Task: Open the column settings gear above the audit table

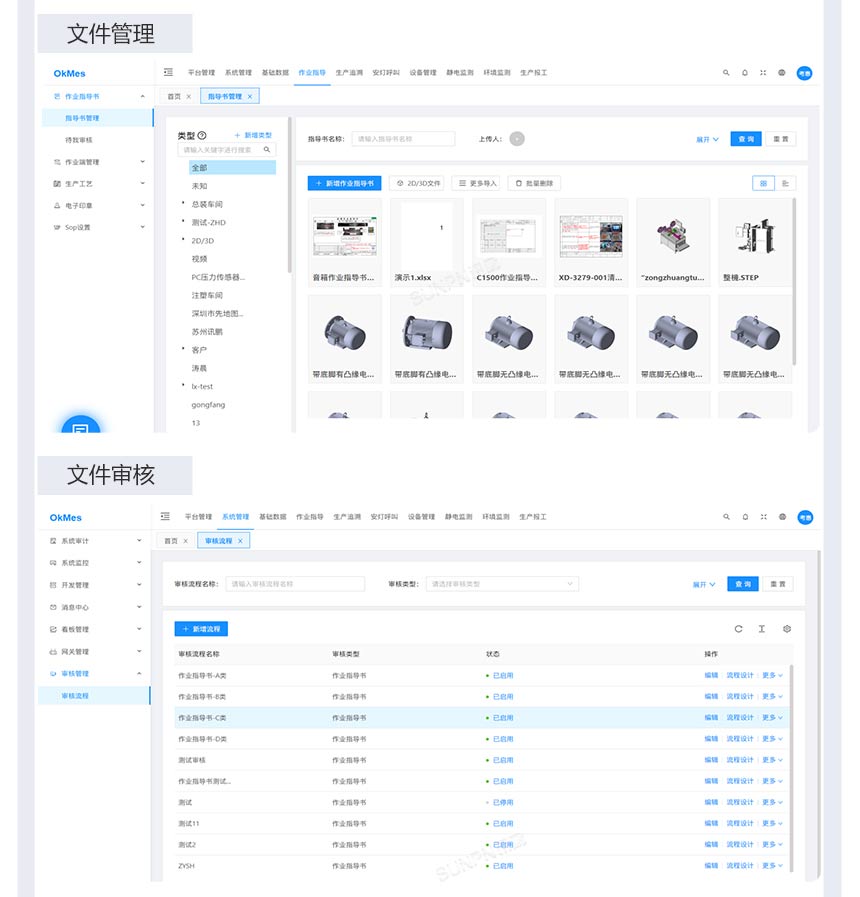Action: 787,629
